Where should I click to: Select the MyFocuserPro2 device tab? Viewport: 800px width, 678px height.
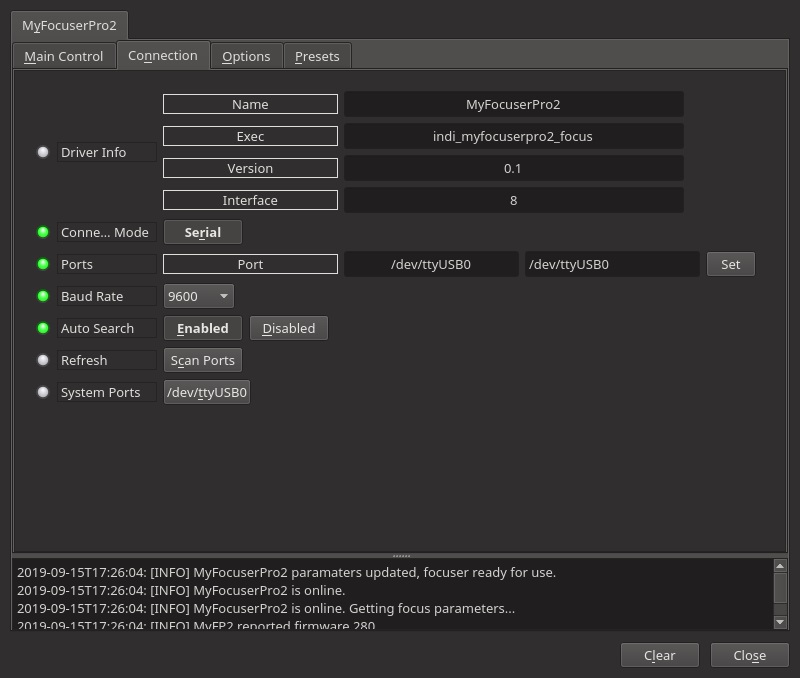coord(69,26)
